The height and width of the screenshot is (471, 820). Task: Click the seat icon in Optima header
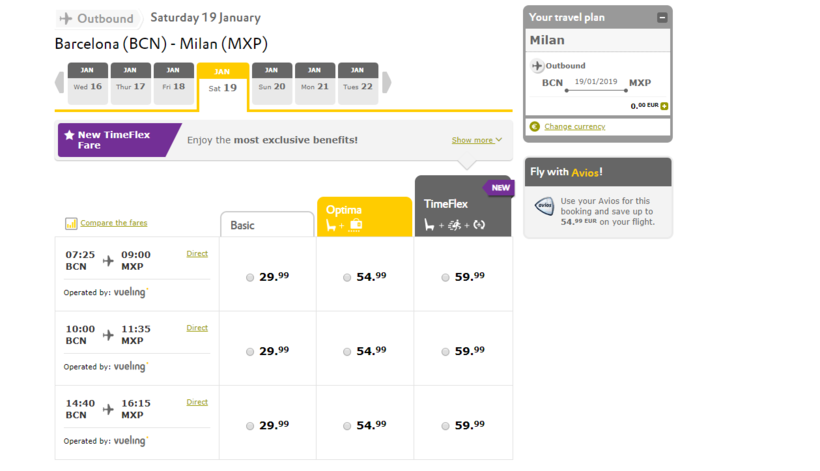[331, 225]
